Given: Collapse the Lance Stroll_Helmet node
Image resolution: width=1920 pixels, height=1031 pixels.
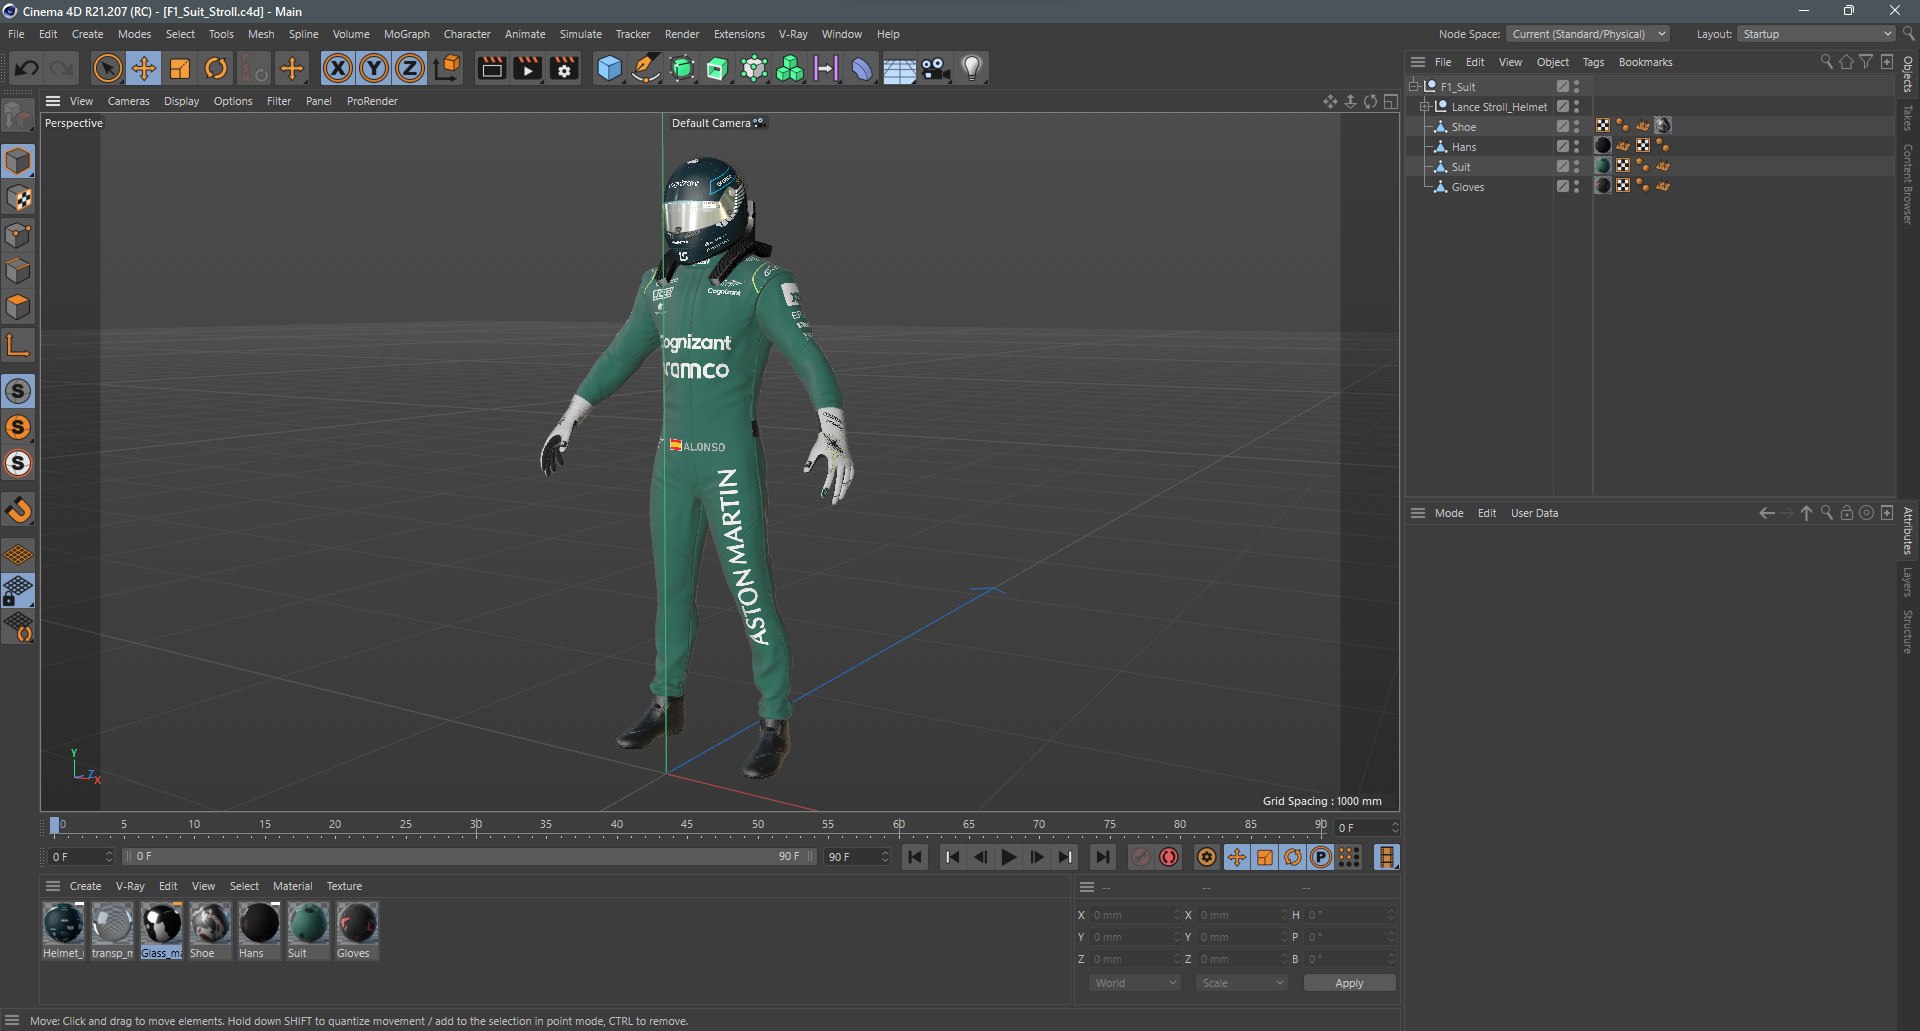Looking at the screenshot, I should tap(1425, 106).
